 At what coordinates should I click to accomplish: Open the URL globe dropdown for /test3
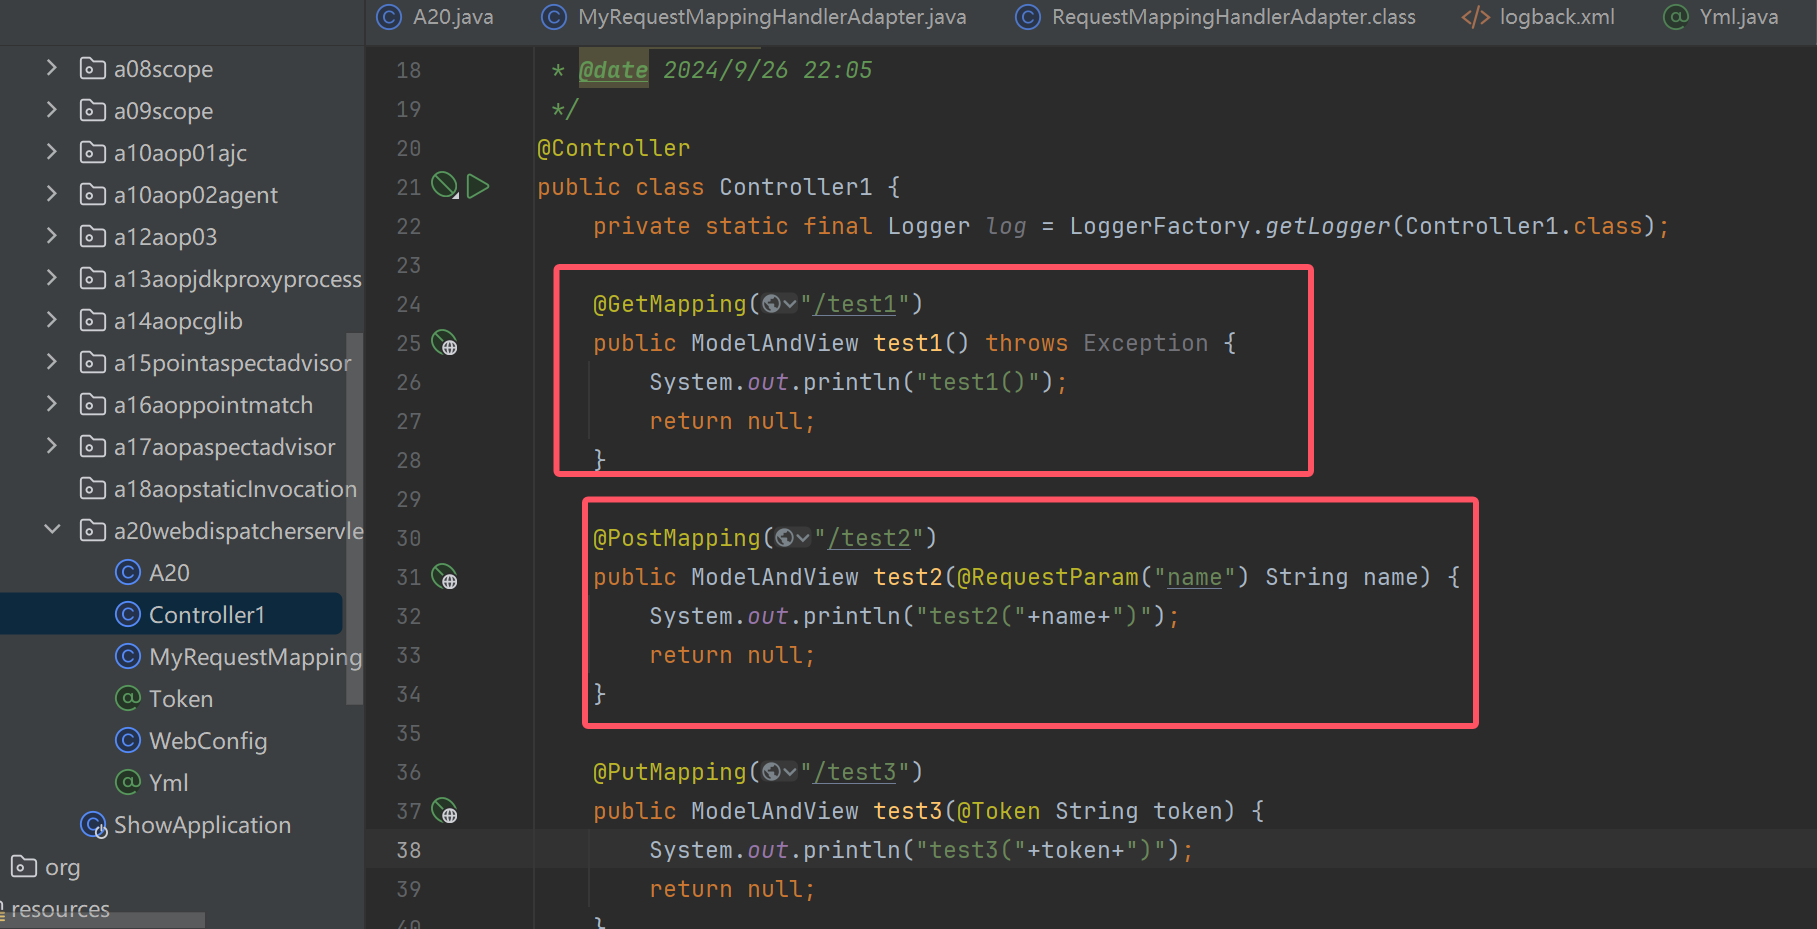(x=779, y=772)
